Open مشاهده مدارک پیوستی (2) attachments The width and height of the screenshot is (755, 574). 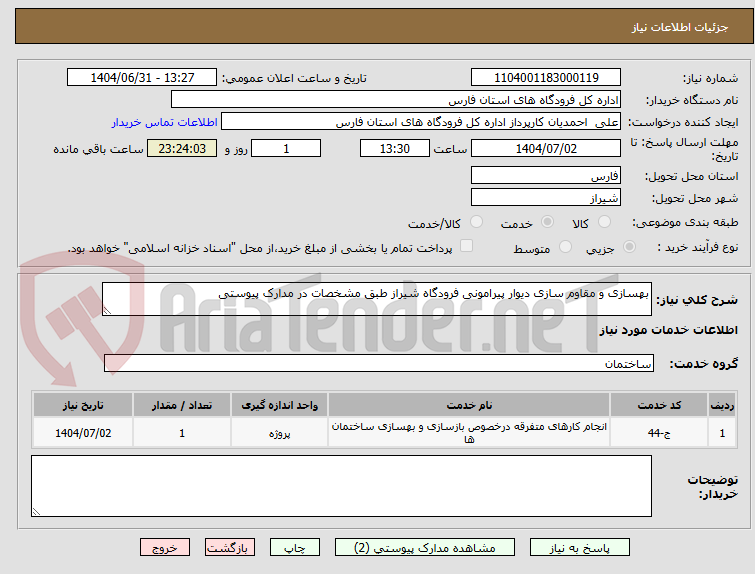[x=425, y=548]
